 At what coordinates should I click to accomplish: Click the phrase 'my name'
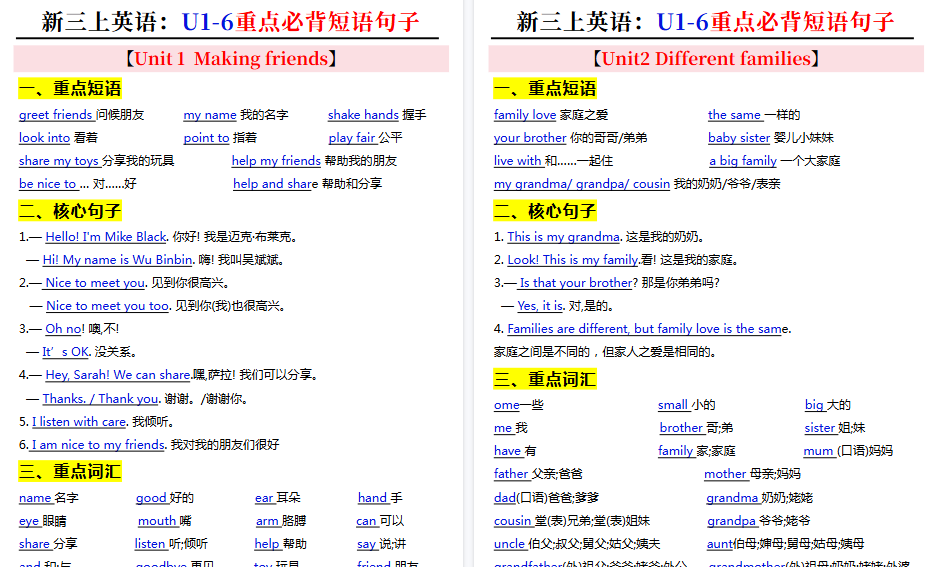(210, 114)
